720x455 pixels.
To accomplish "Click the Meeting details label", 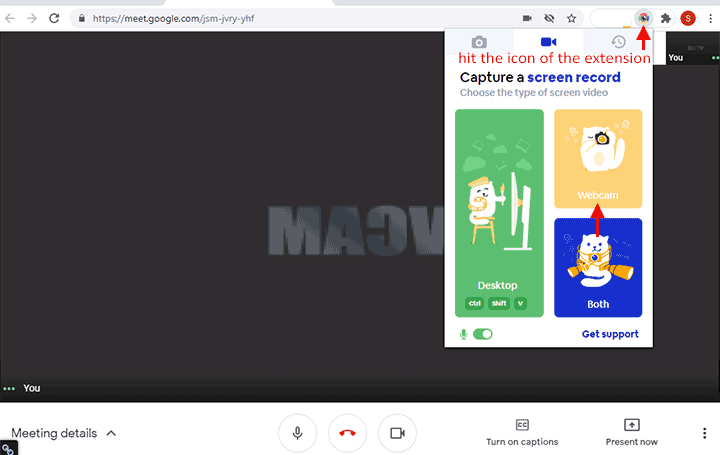I will tap(54, 433).
